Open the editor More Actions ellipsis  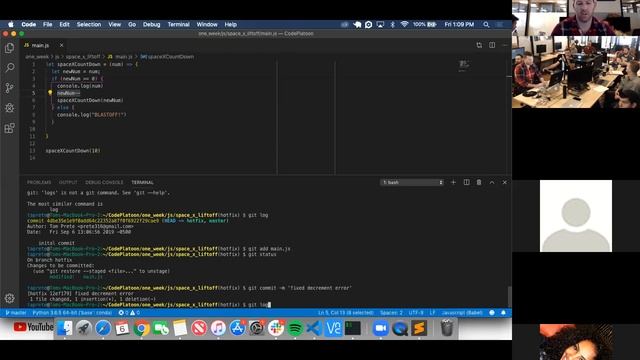[505, 45]
